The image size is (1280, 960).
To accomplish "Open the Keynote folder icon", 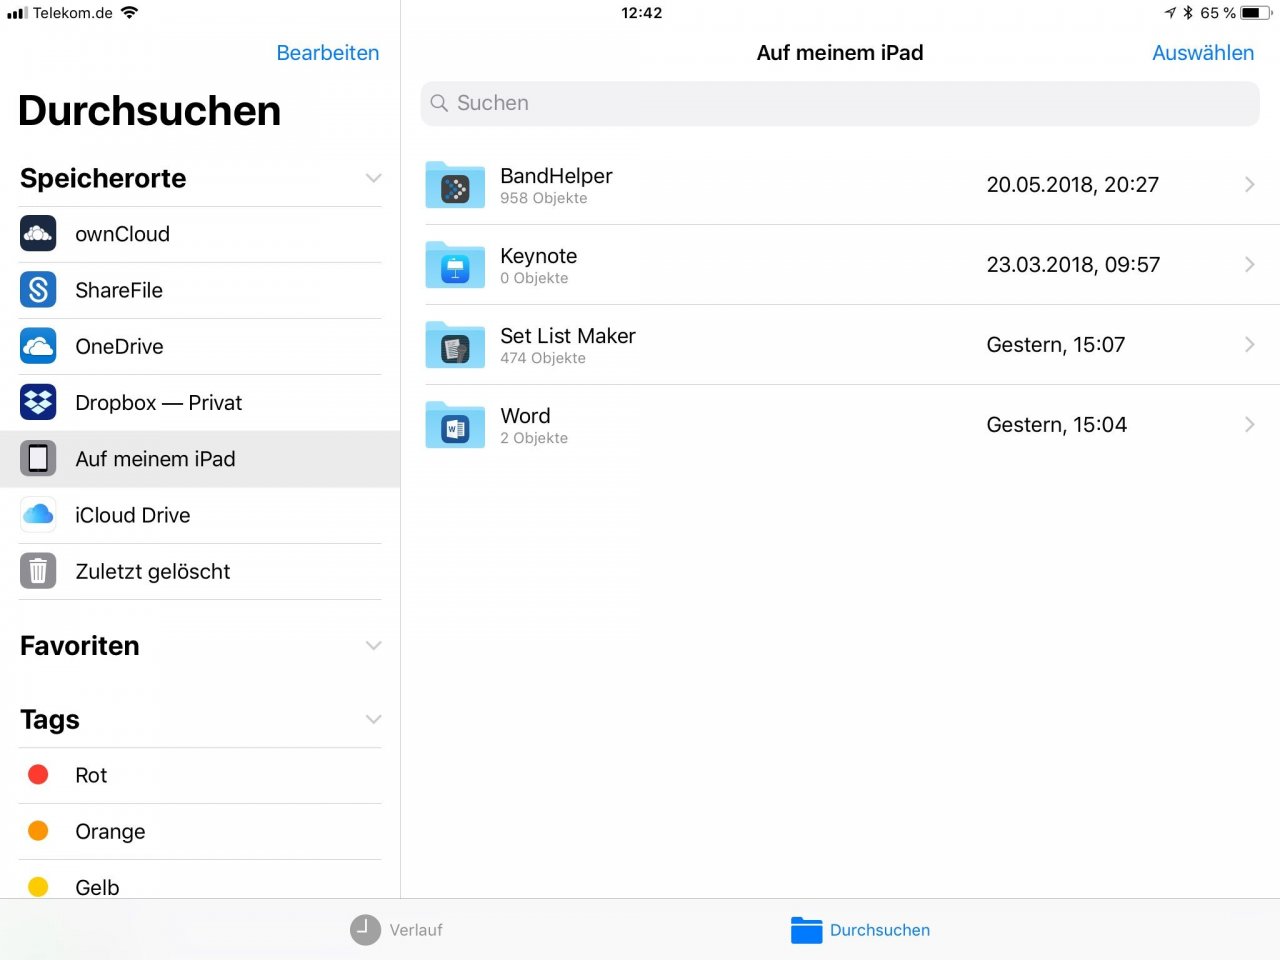I will point(455,265).
